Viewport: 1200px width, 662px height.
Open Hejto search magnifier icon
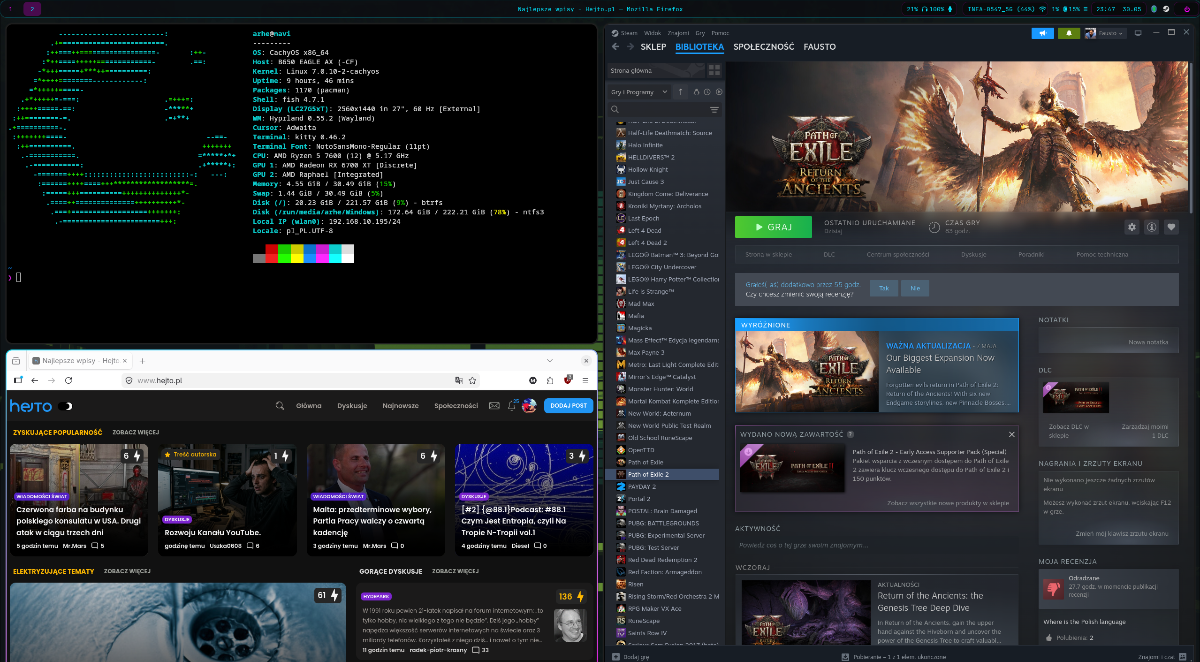point(280,406)
